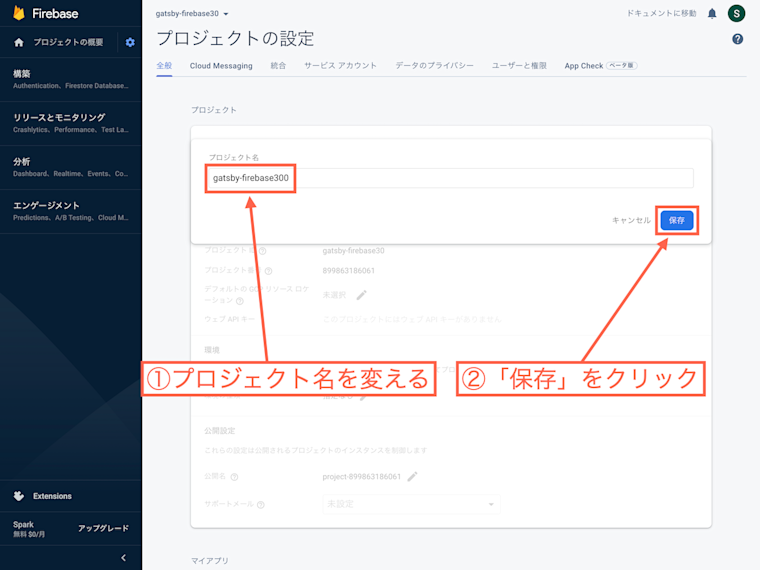Open the help question mark icon
Viewport: 760px width, 570px height.
[x=737, y=39]
